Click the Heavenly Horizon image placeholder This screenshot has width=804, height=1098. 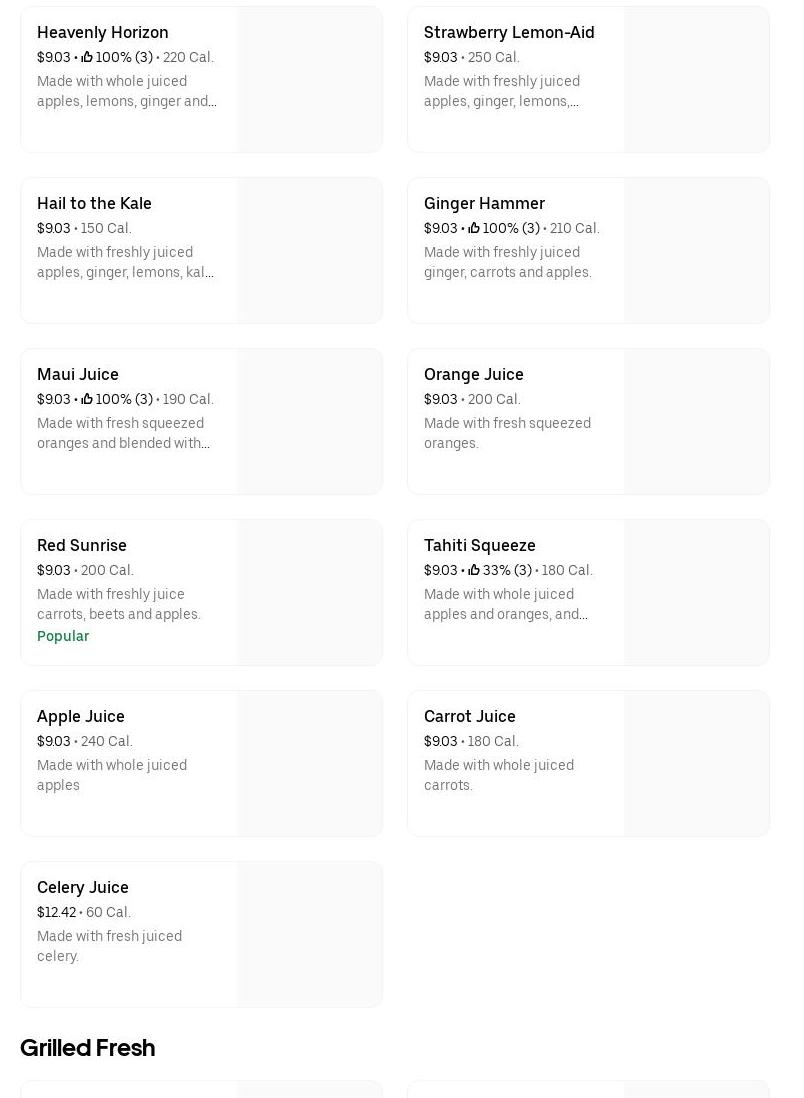(309, 80)
